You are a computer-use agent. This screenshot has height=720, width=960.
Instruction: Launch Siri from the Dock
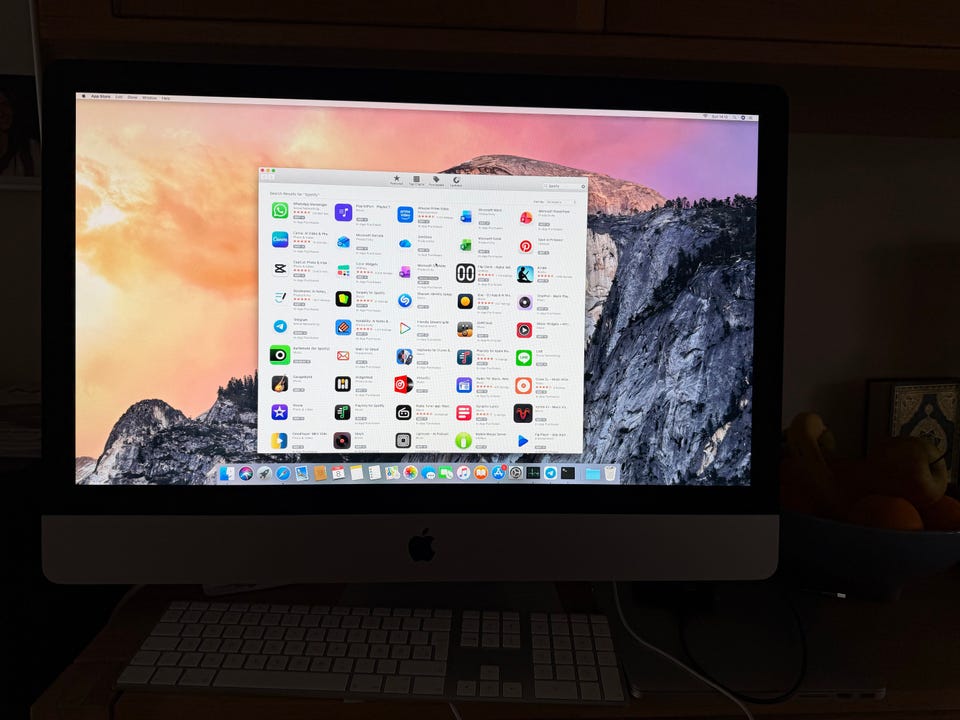pos(246,473)
